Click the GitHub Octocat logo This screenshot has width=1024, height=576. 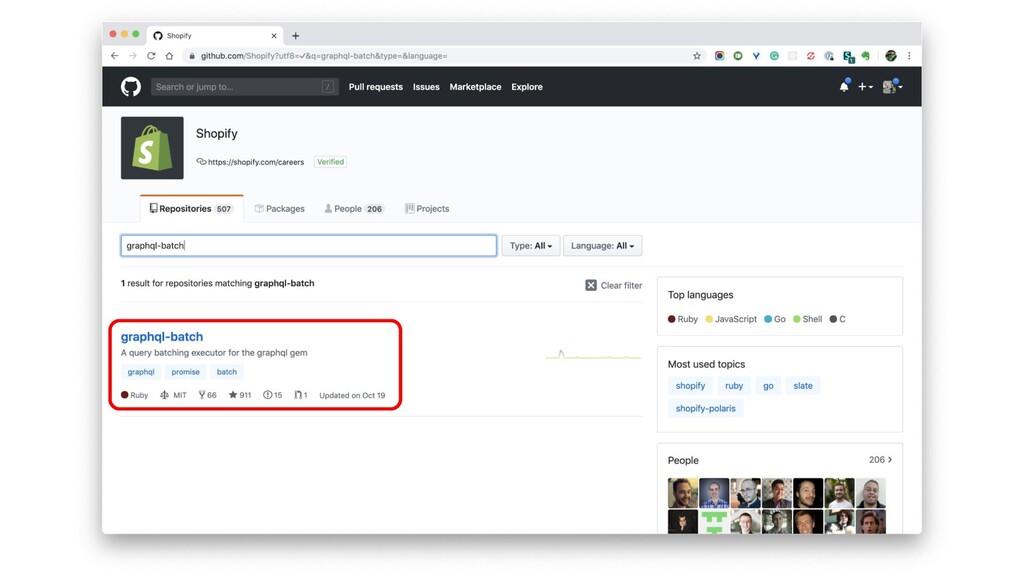pyautogui.click(x=131, y=87)
